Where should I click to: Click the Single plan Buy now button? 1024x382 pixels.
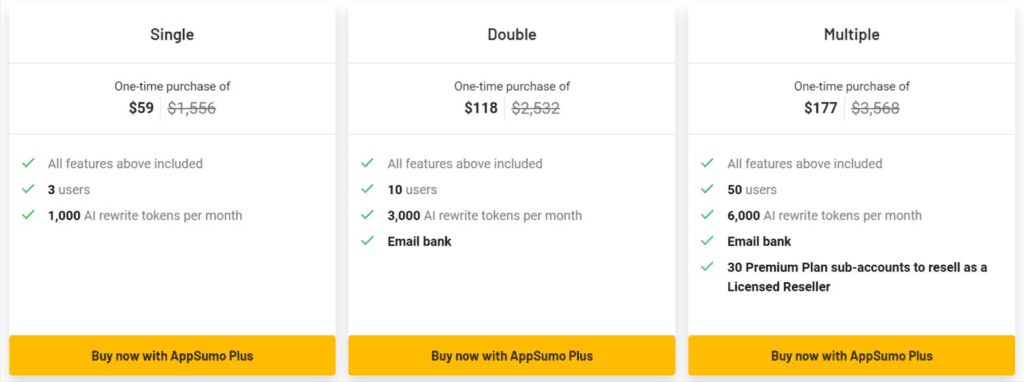[172, 356]
